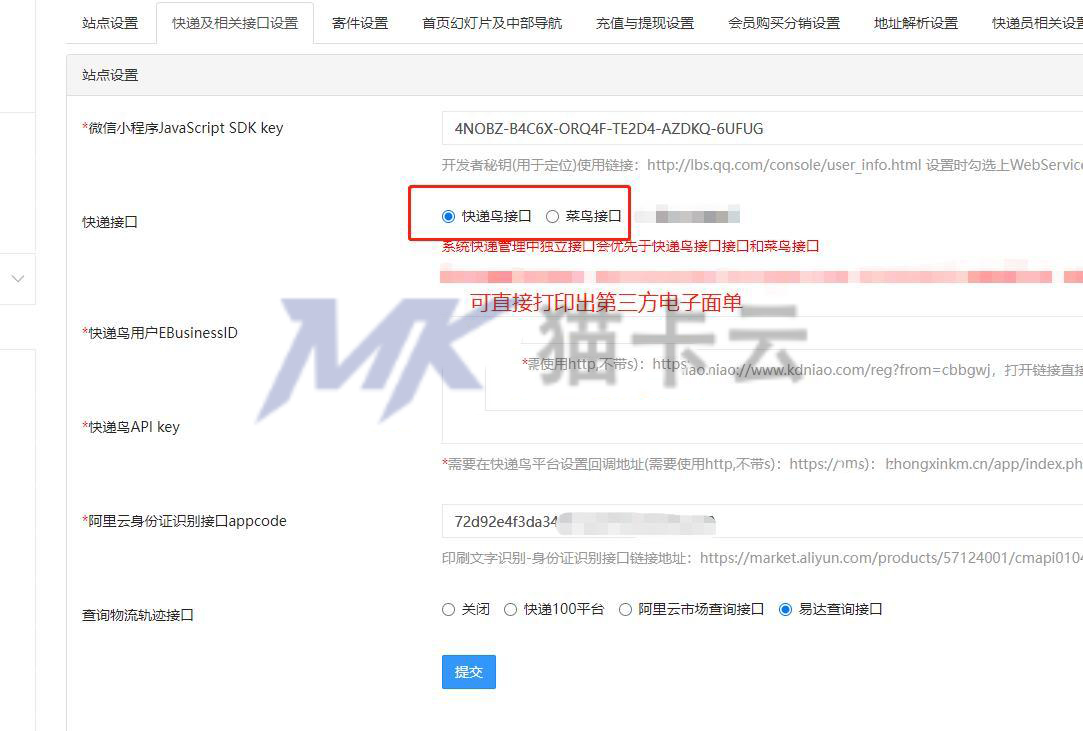Click the 快递鸟API key input field

(763, 427)
